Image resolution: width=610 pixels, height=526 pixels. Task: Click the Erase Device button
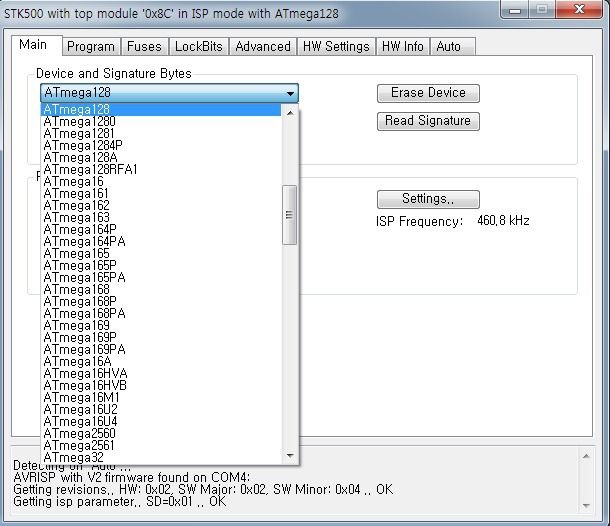coord(428,93)
